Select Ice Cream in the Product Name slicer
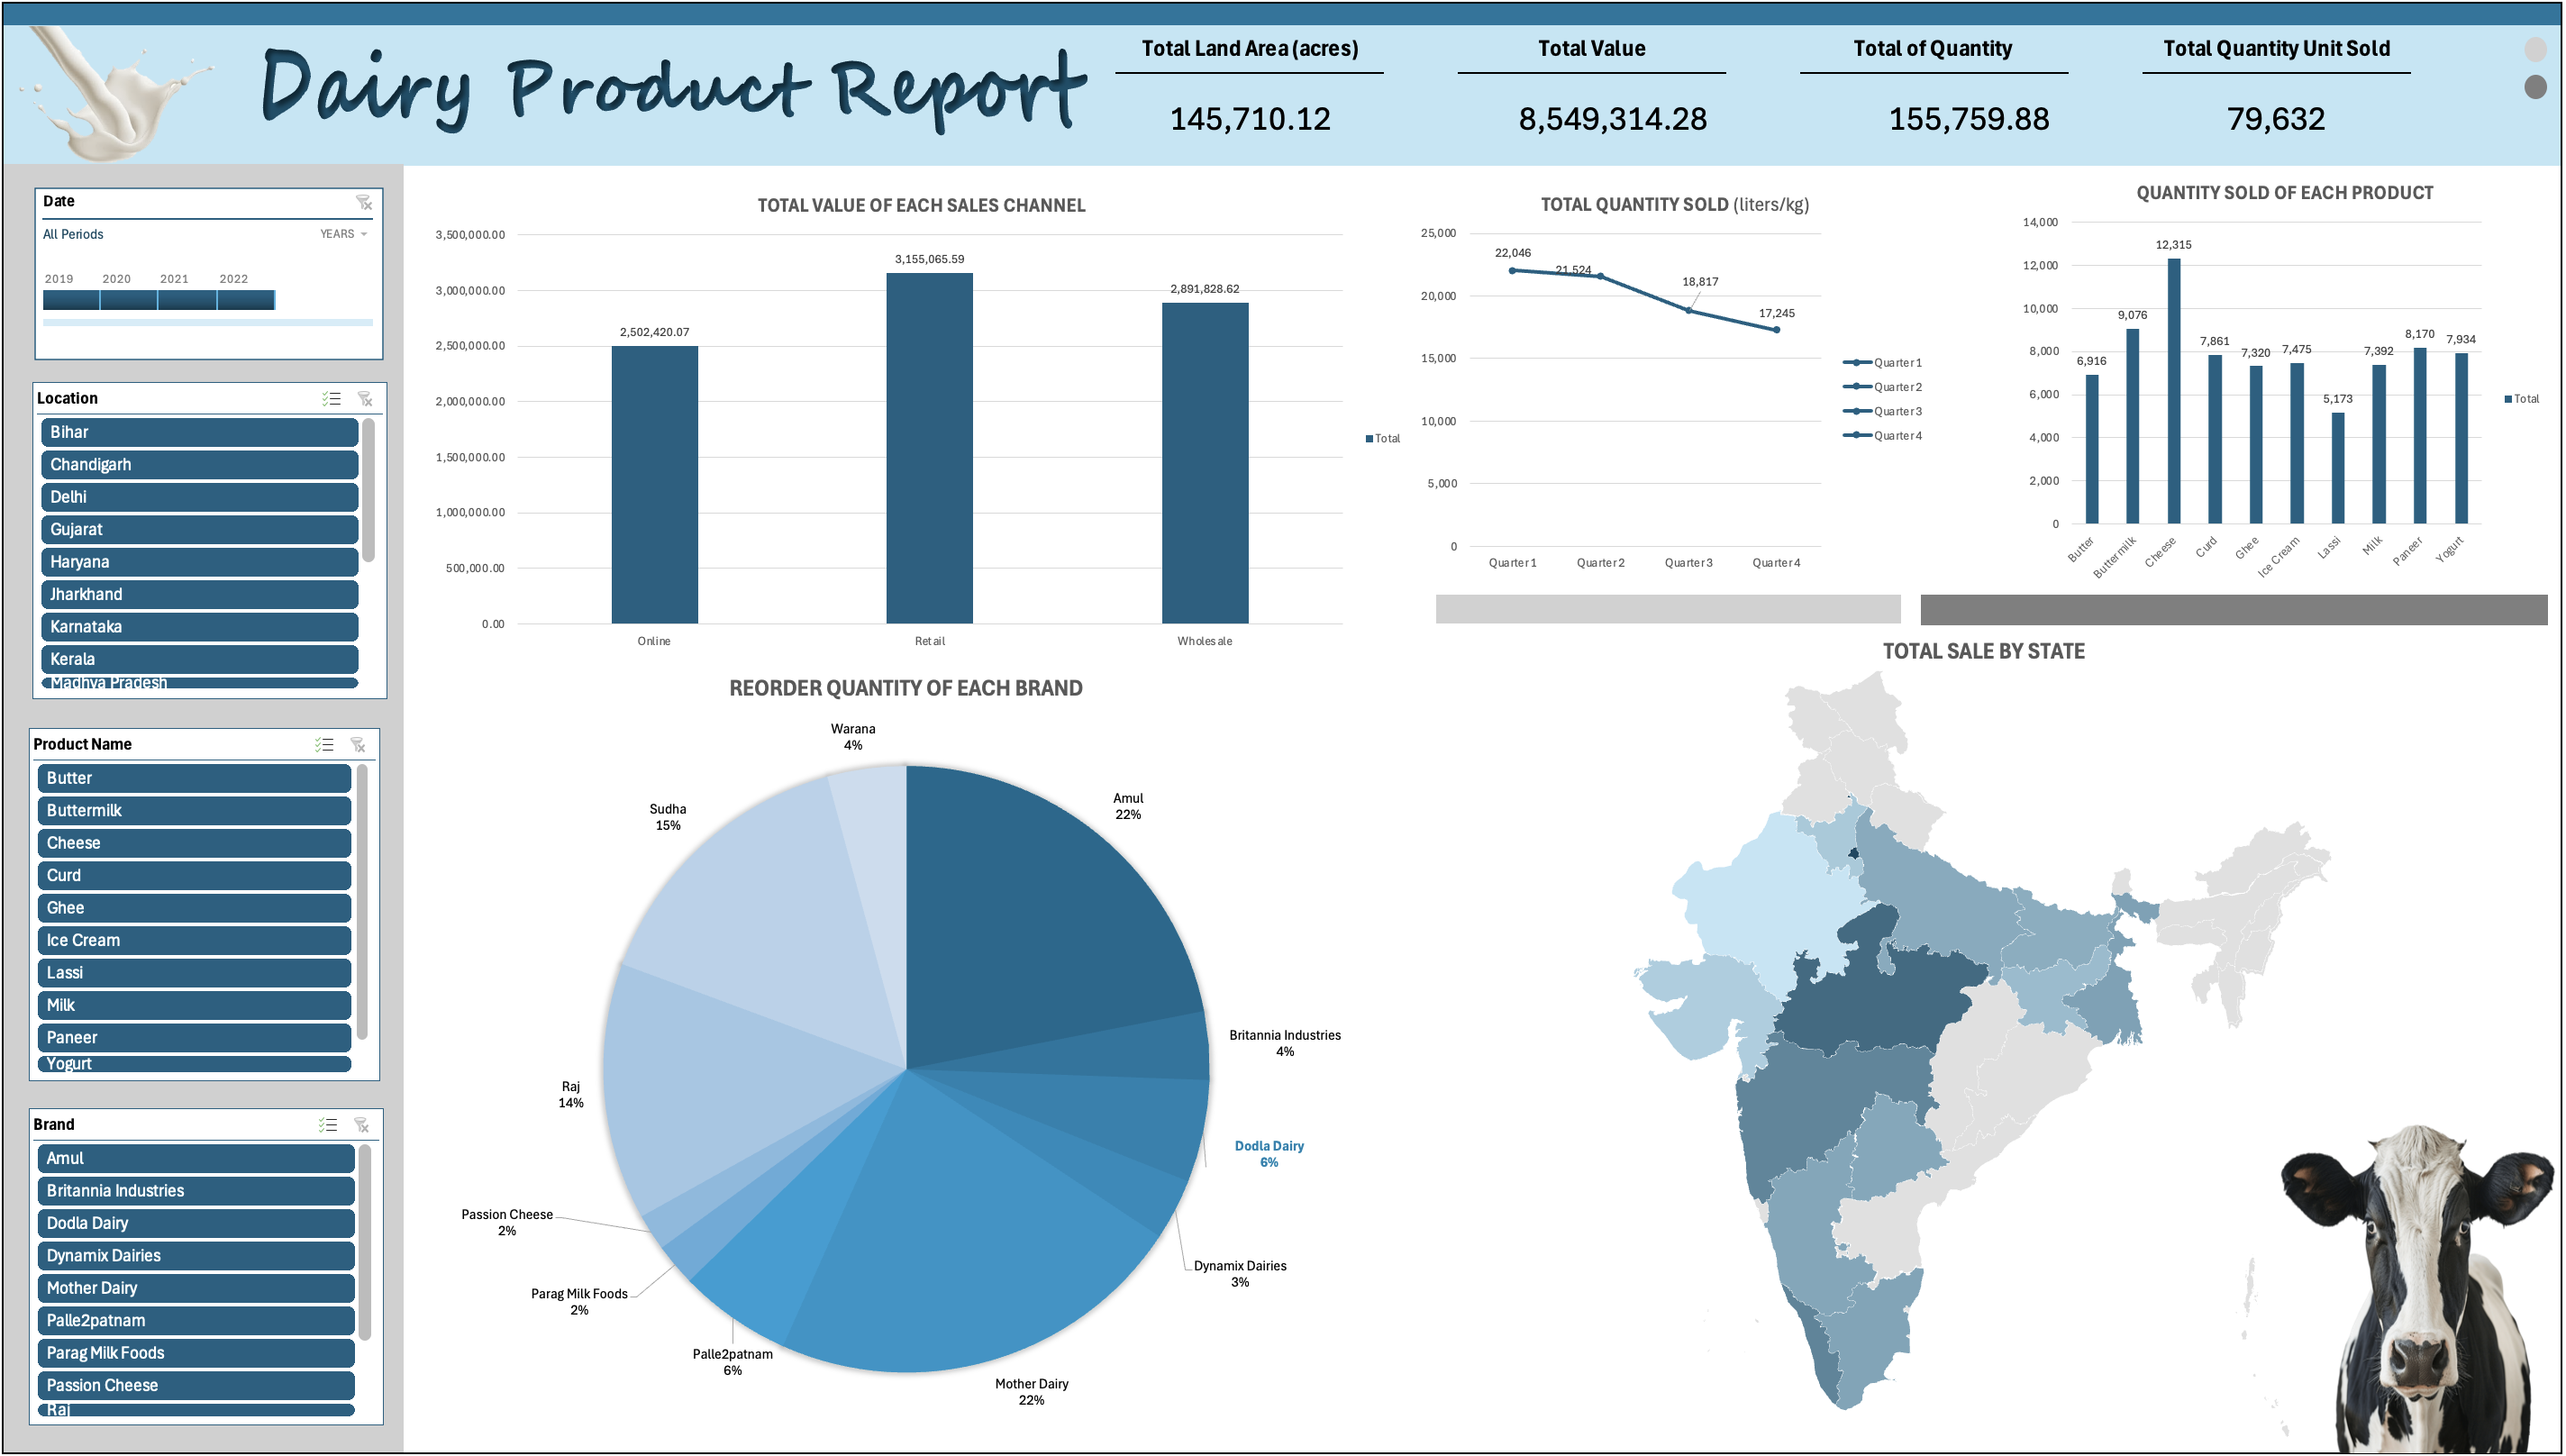 click(x=194, y=941)
